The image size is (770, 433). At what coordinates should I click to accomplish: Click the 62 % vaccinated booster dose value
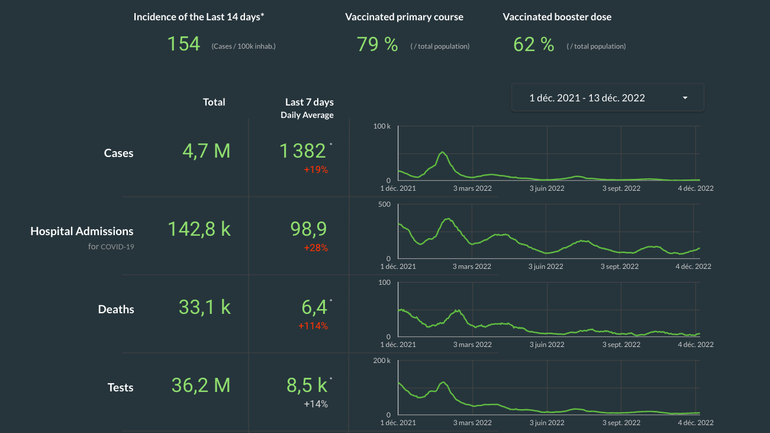pyautogui.click(x=533, y=44)
